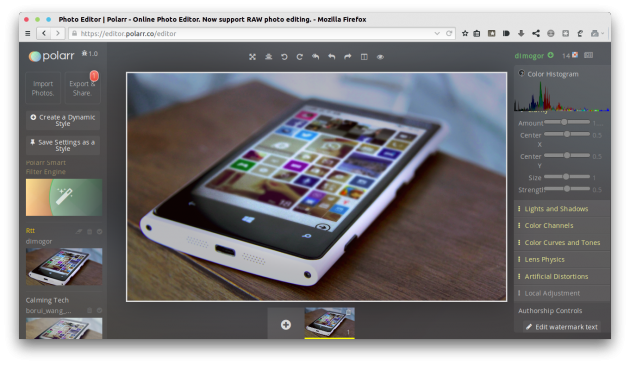Go back with the browser back arrow
This screenshot has width=630, height=365.
pyautogui.click(x=44, y=33)
